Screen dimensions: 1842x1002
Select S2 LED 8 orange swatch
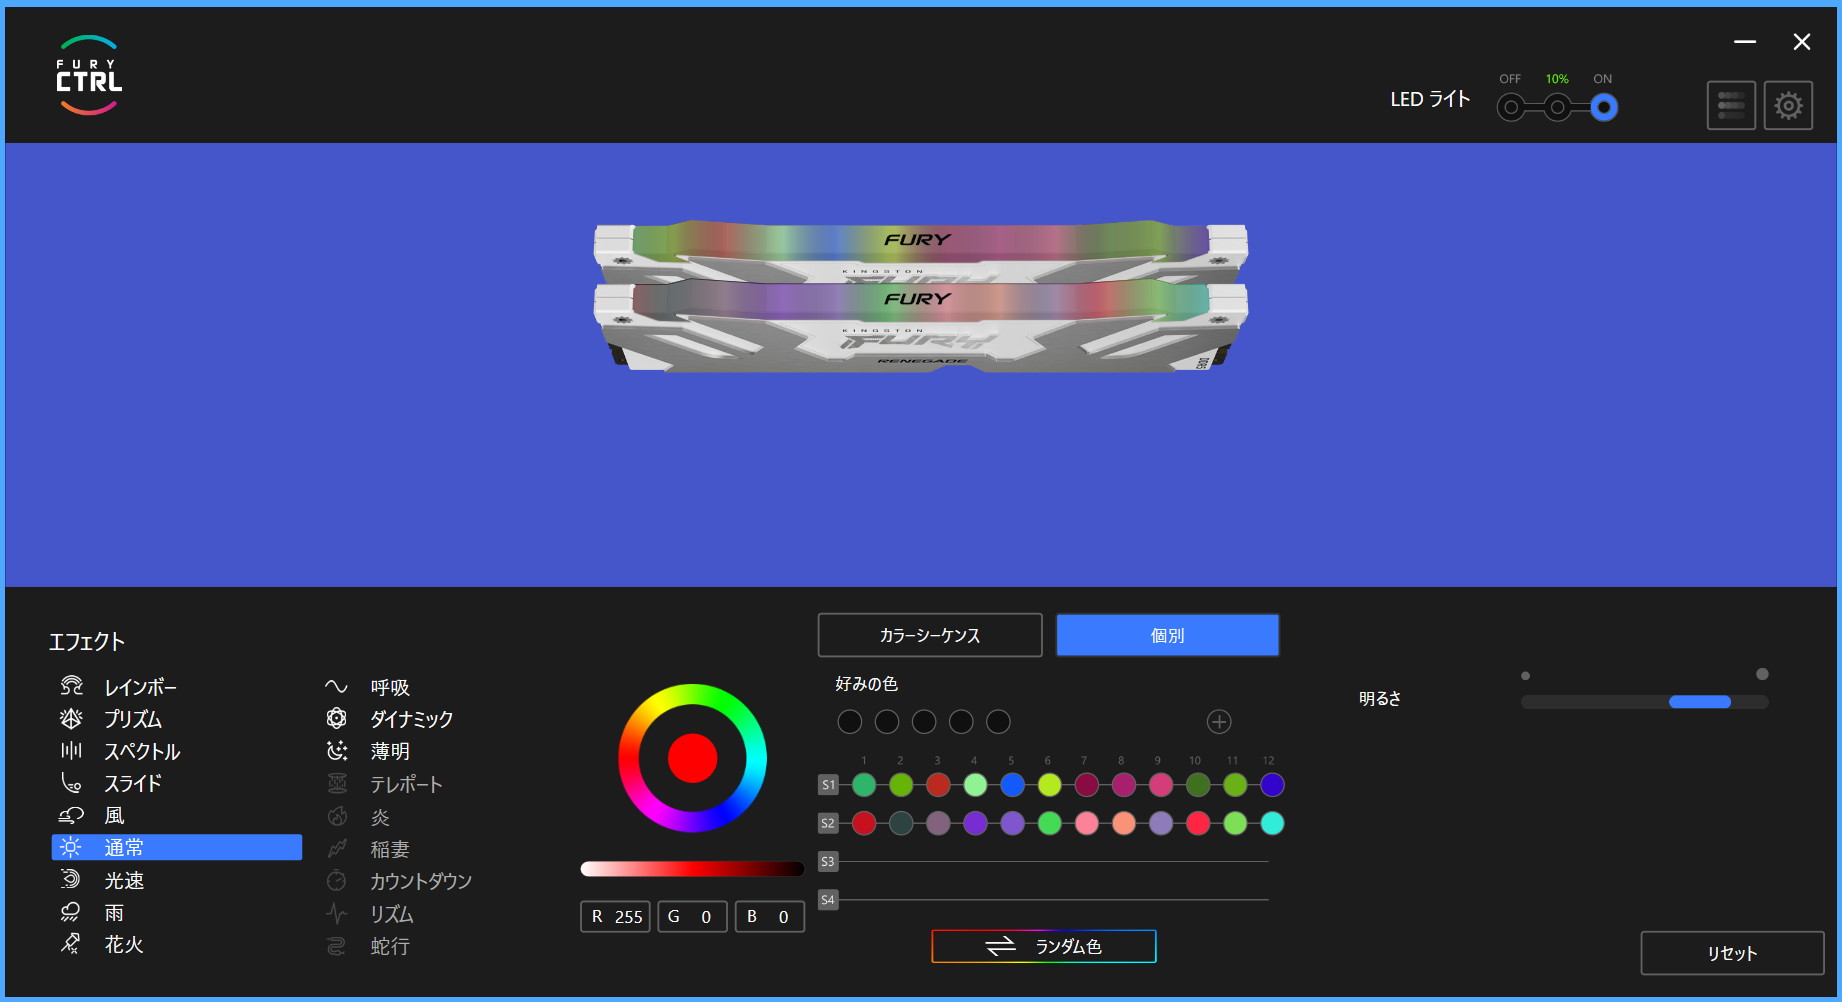click(x=1124, y=823)
